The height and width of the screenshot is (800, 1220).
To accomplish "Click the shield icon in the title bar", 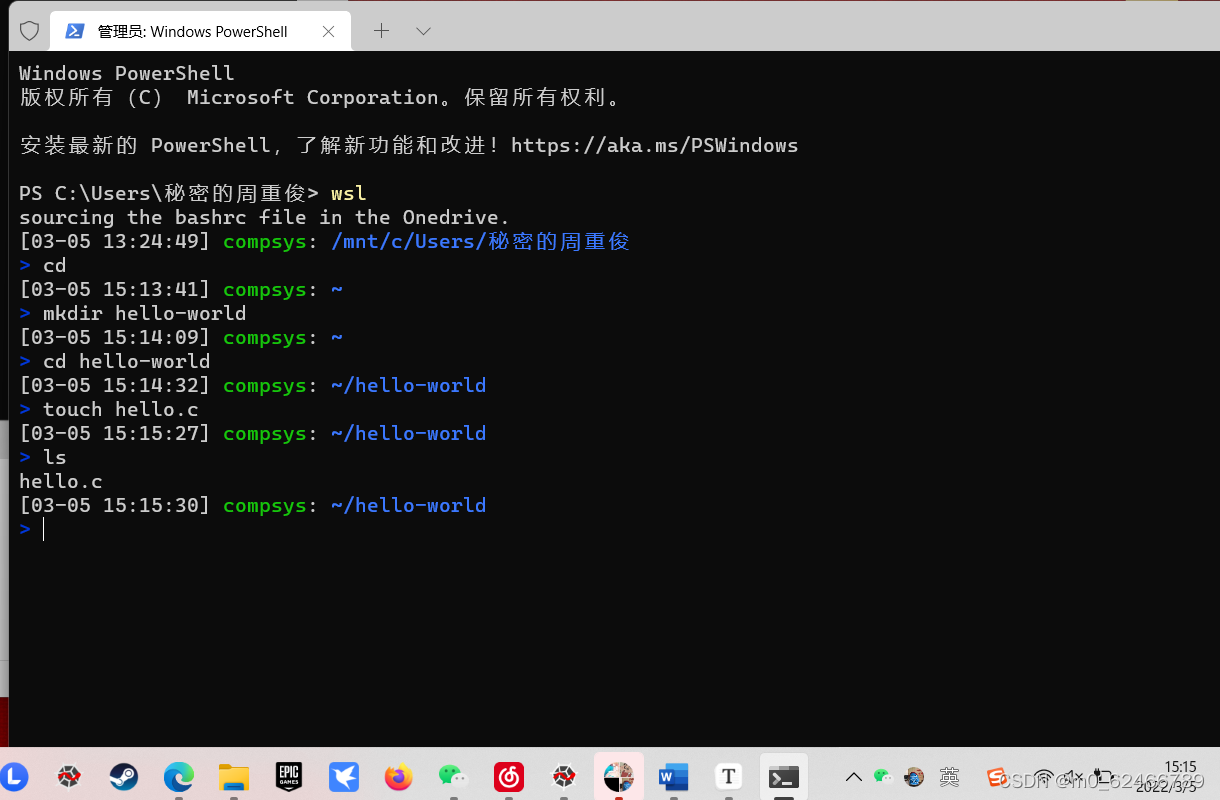I will tap(29, 31).
